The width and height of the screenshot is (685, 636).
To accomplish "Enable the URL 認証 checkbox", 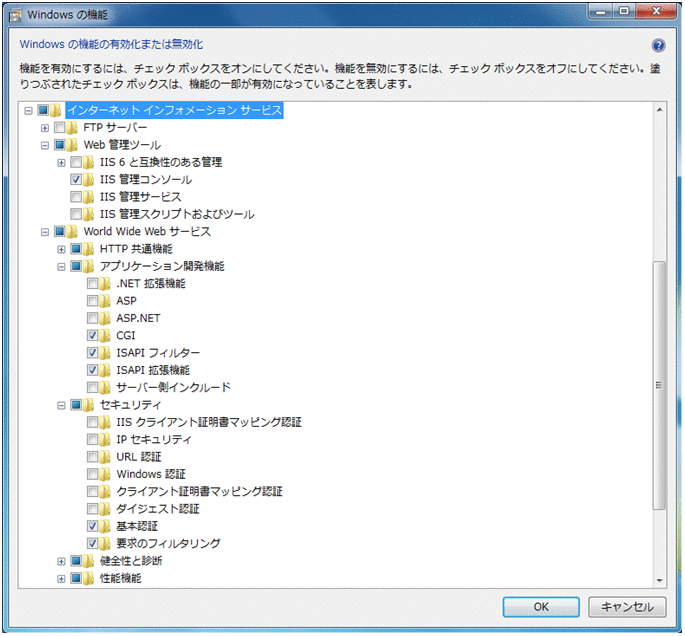I will pos(92,457).
